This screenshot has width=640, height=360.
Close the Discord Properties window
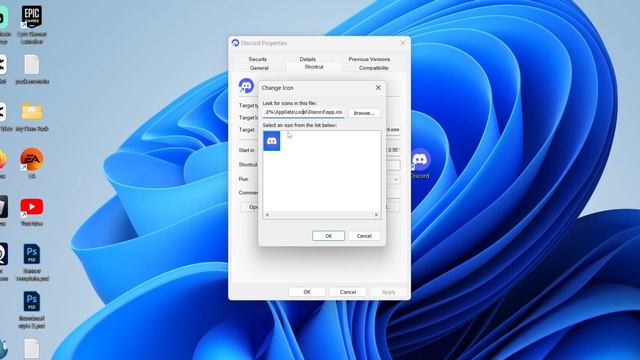point(403,43)
